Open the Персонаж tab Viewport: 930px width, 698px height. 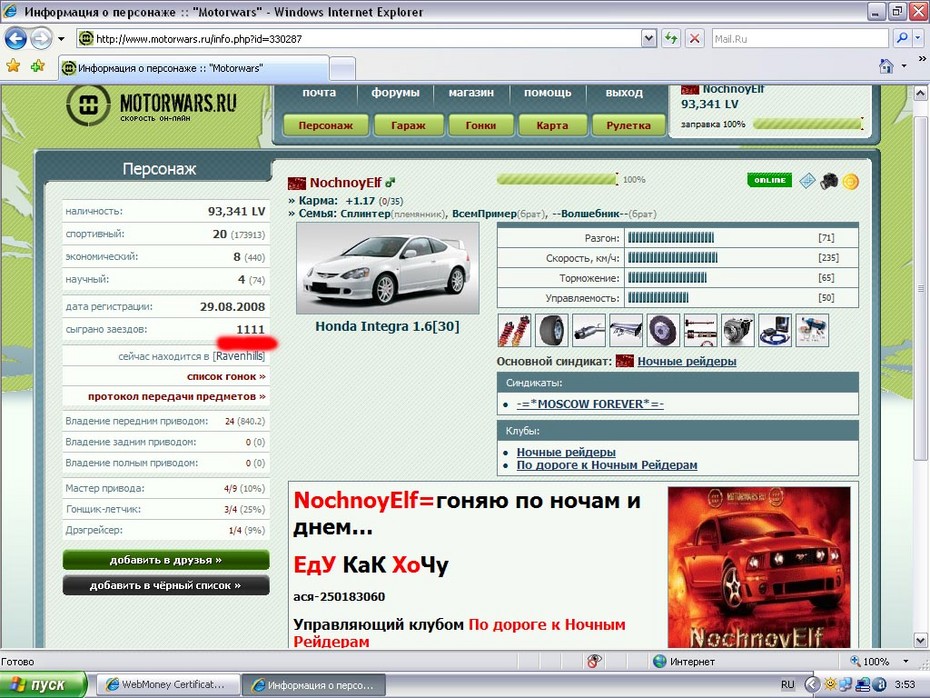pos(326,125)
